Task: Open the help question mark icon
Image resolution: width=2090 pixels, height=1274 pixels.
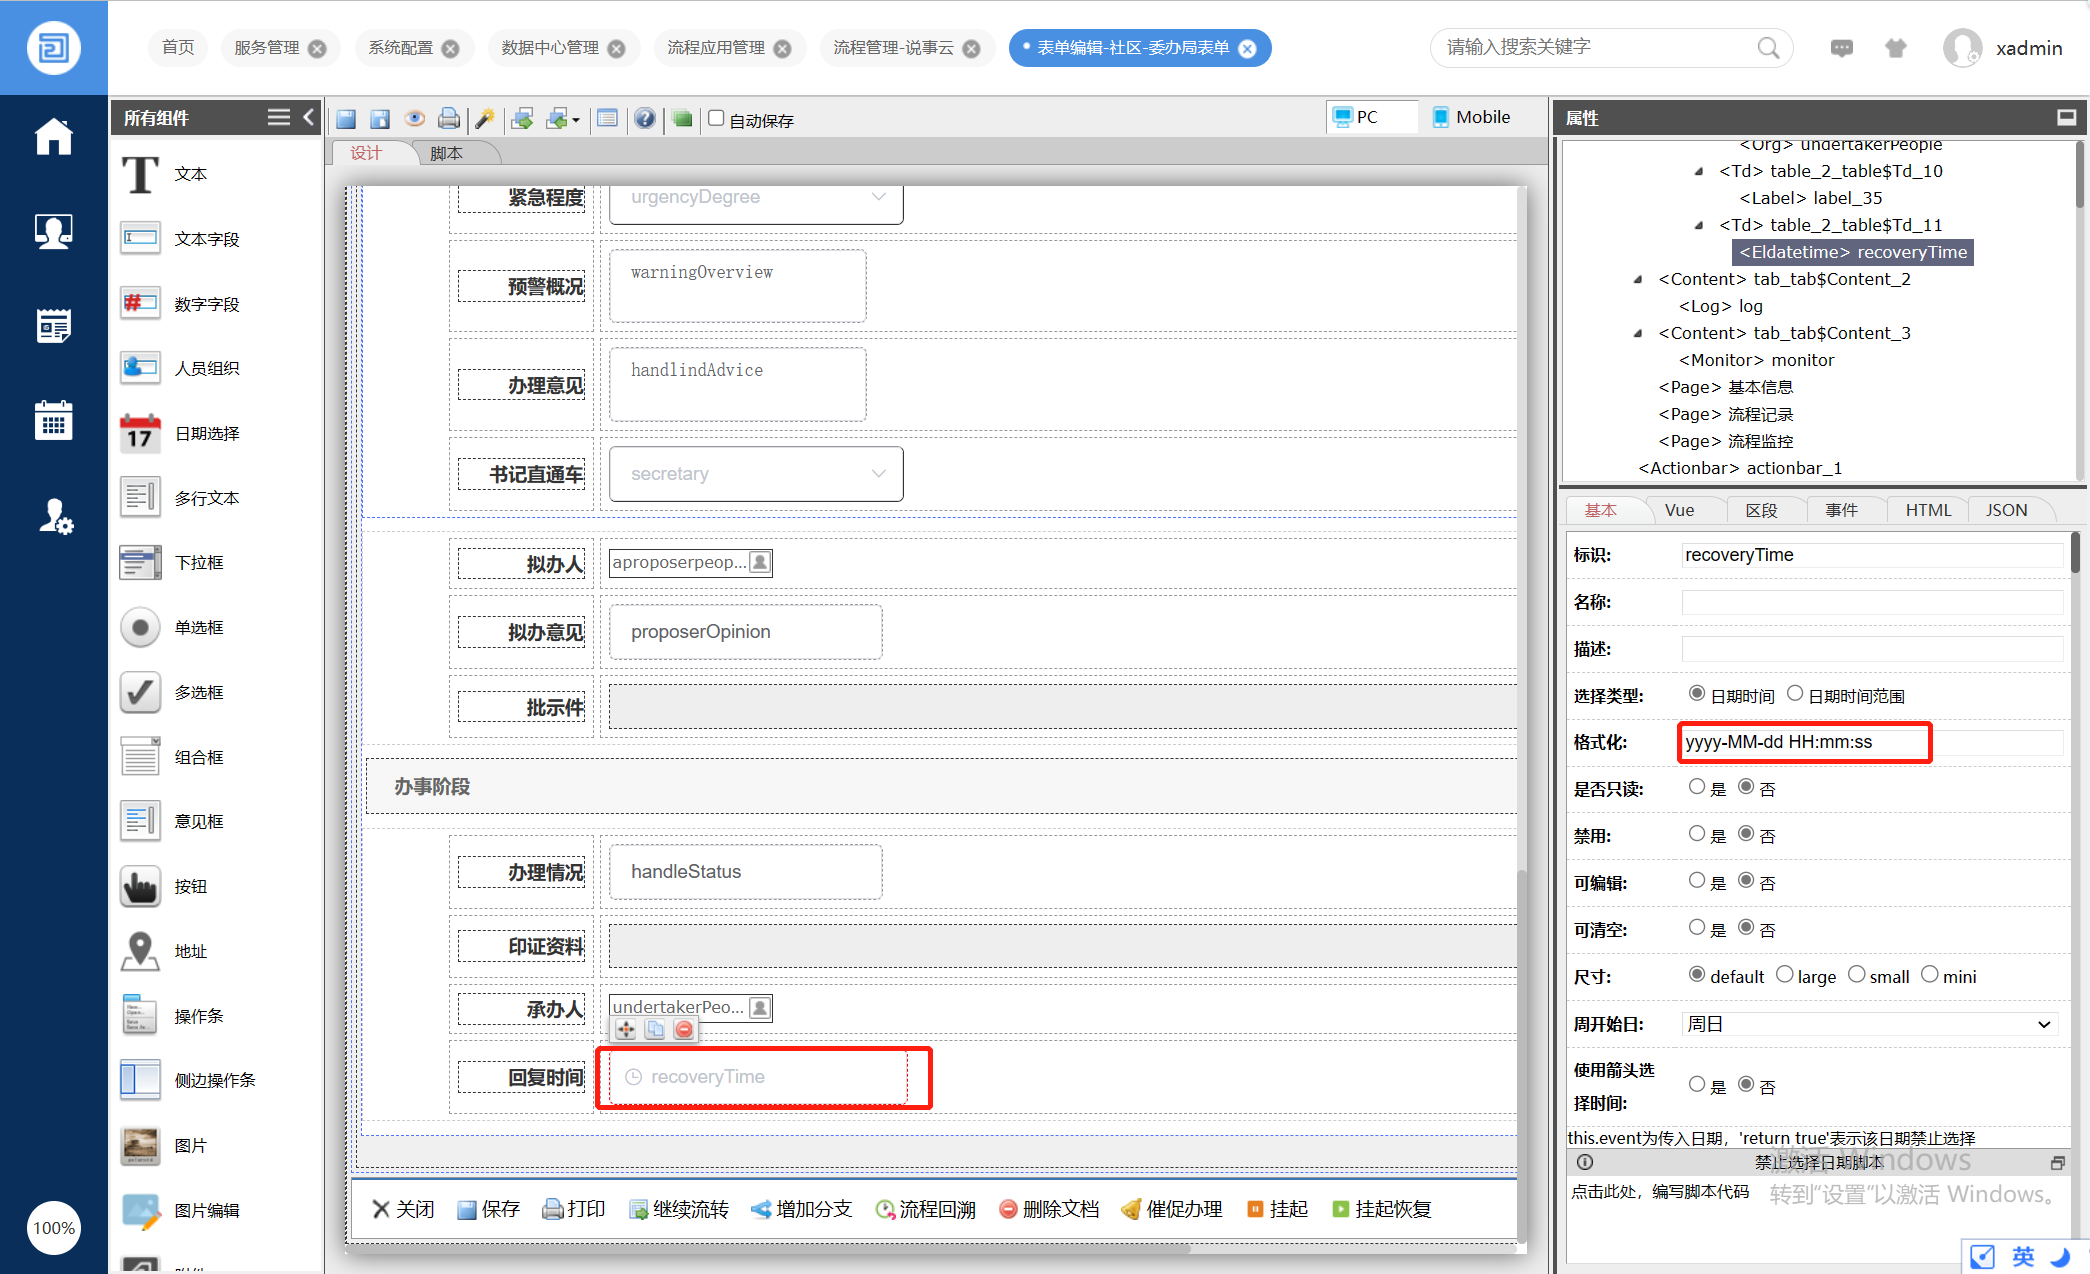Action: [x=645, y=119]
